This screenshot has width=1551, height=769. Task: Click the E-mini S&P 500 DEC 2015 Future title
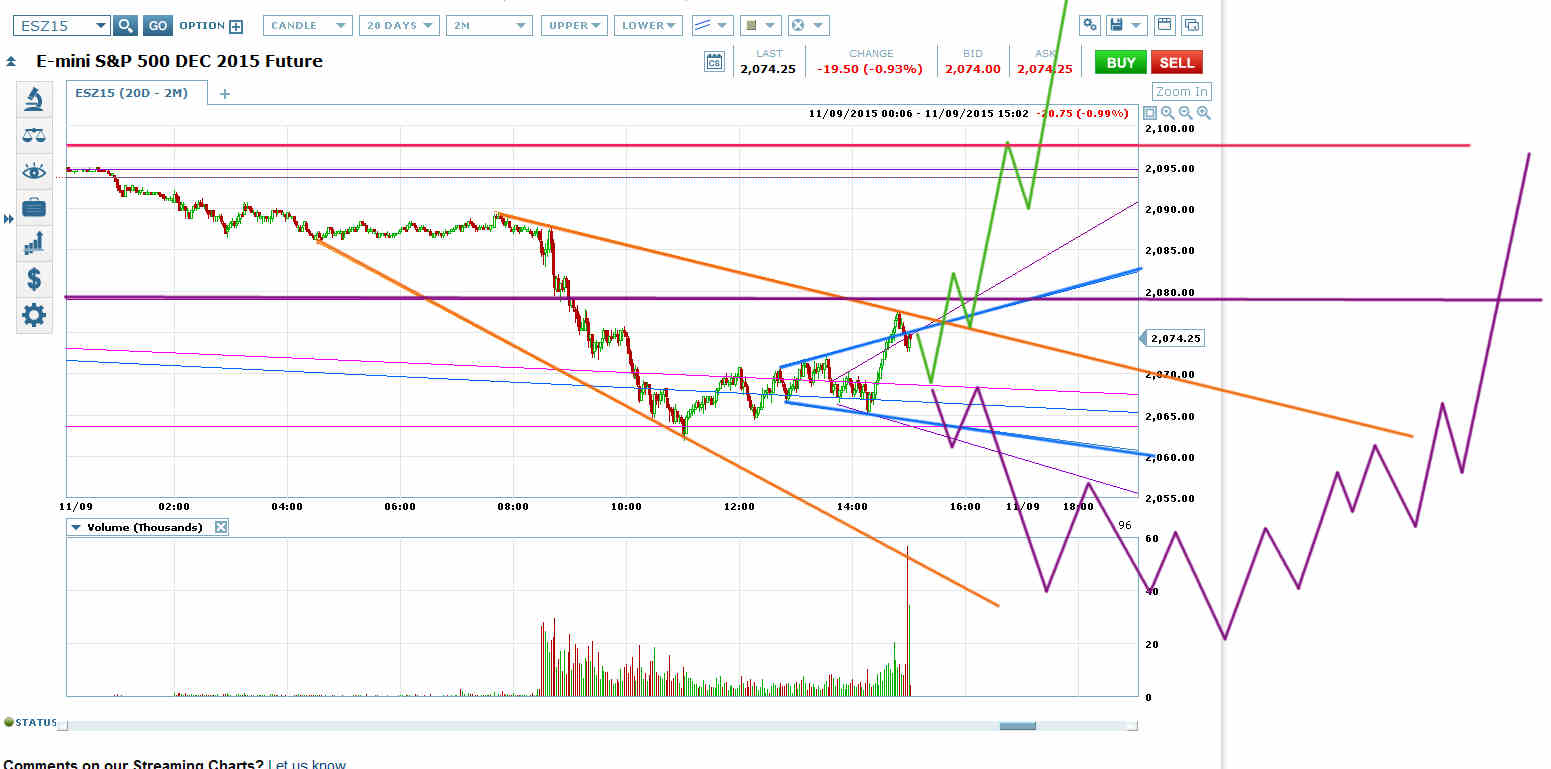click(x=179, y=61)
